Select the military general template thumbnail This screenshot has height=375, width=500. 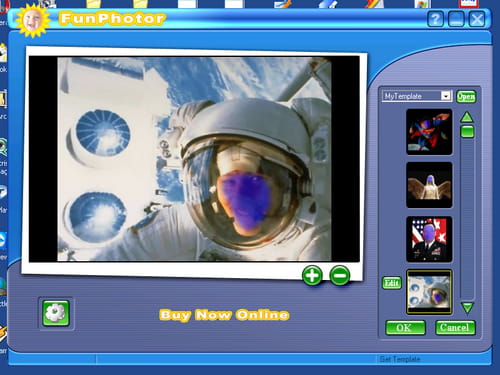pos(429,239)
